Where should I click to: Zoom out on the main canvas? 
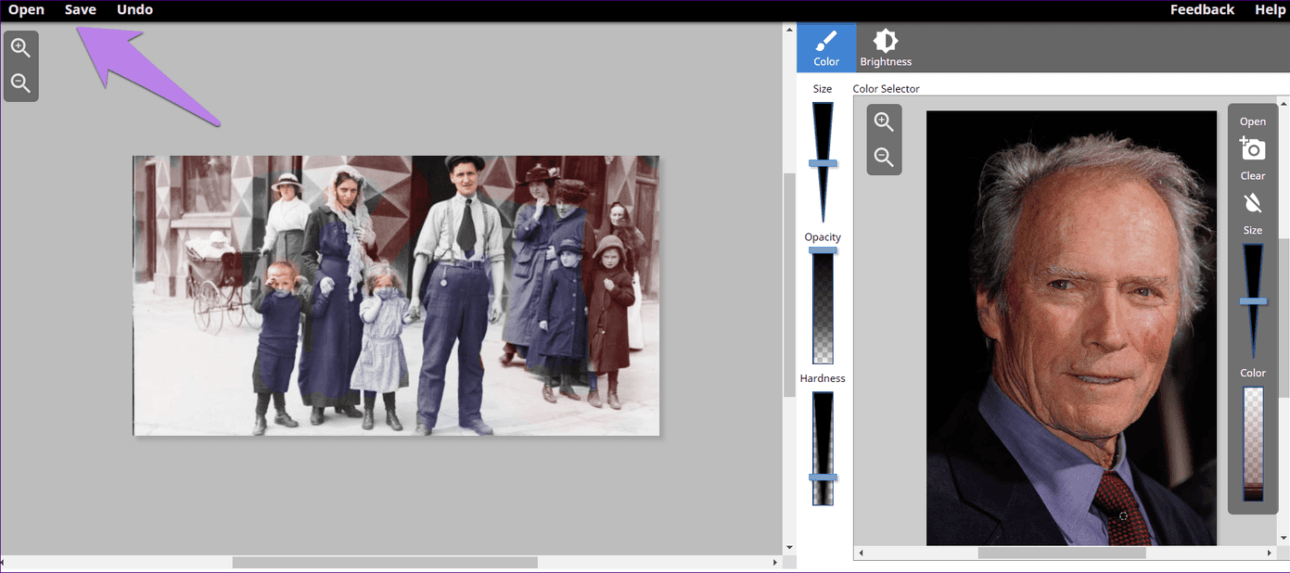(x=21, y=84)
